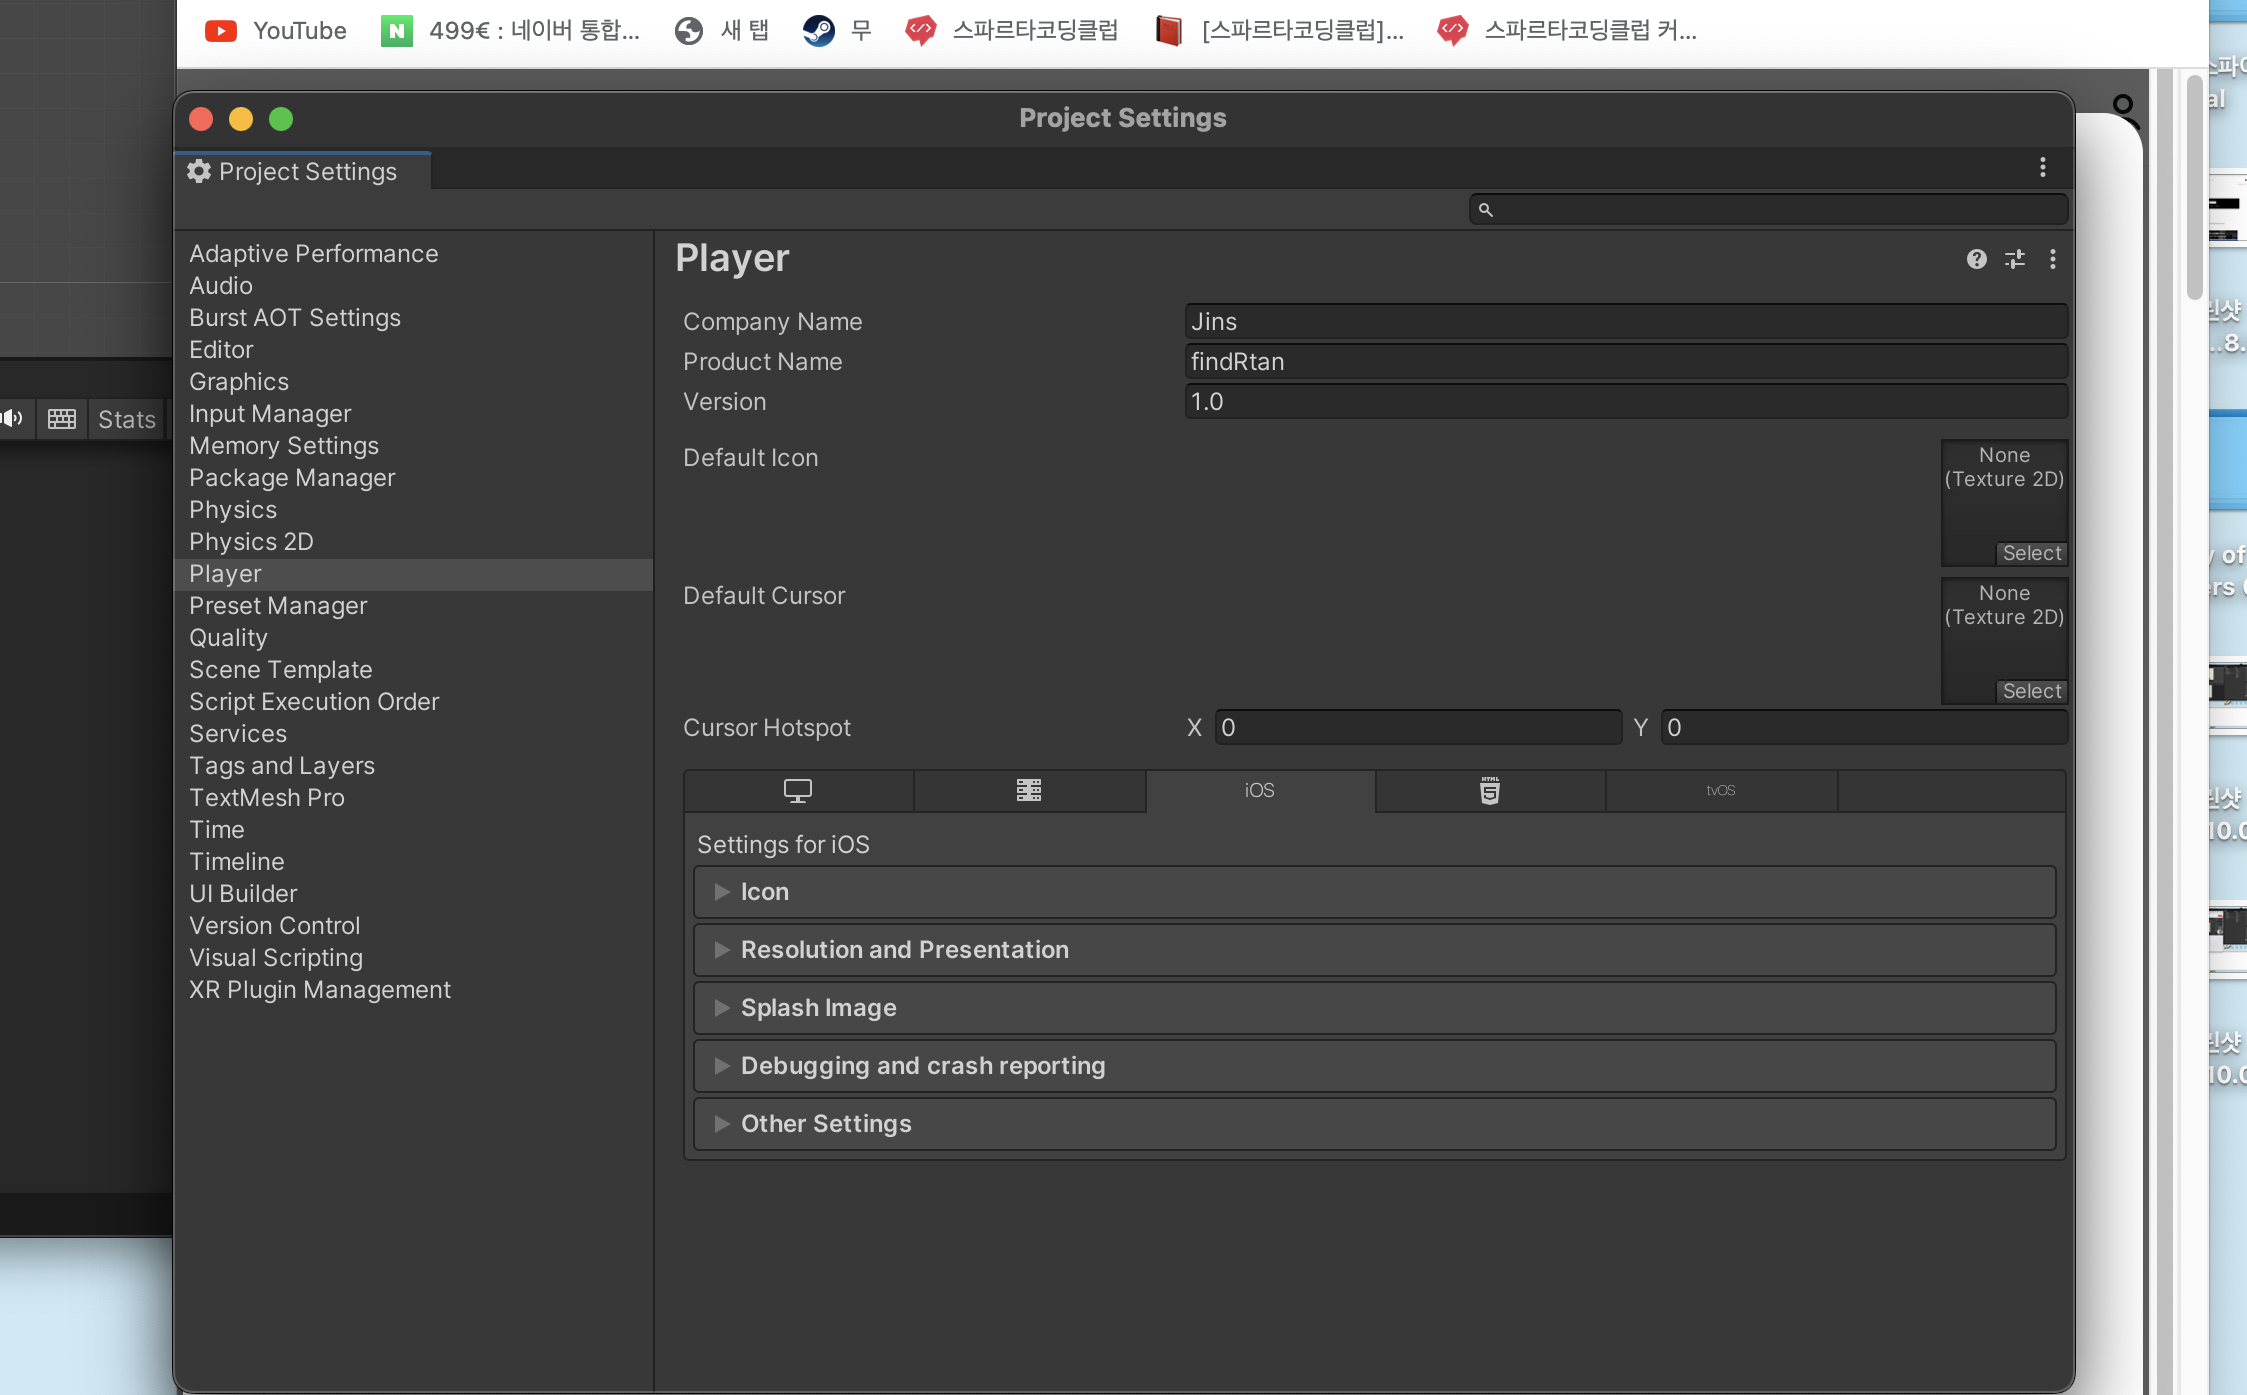Expand the Splash Image section

tap(1374, 1008)
